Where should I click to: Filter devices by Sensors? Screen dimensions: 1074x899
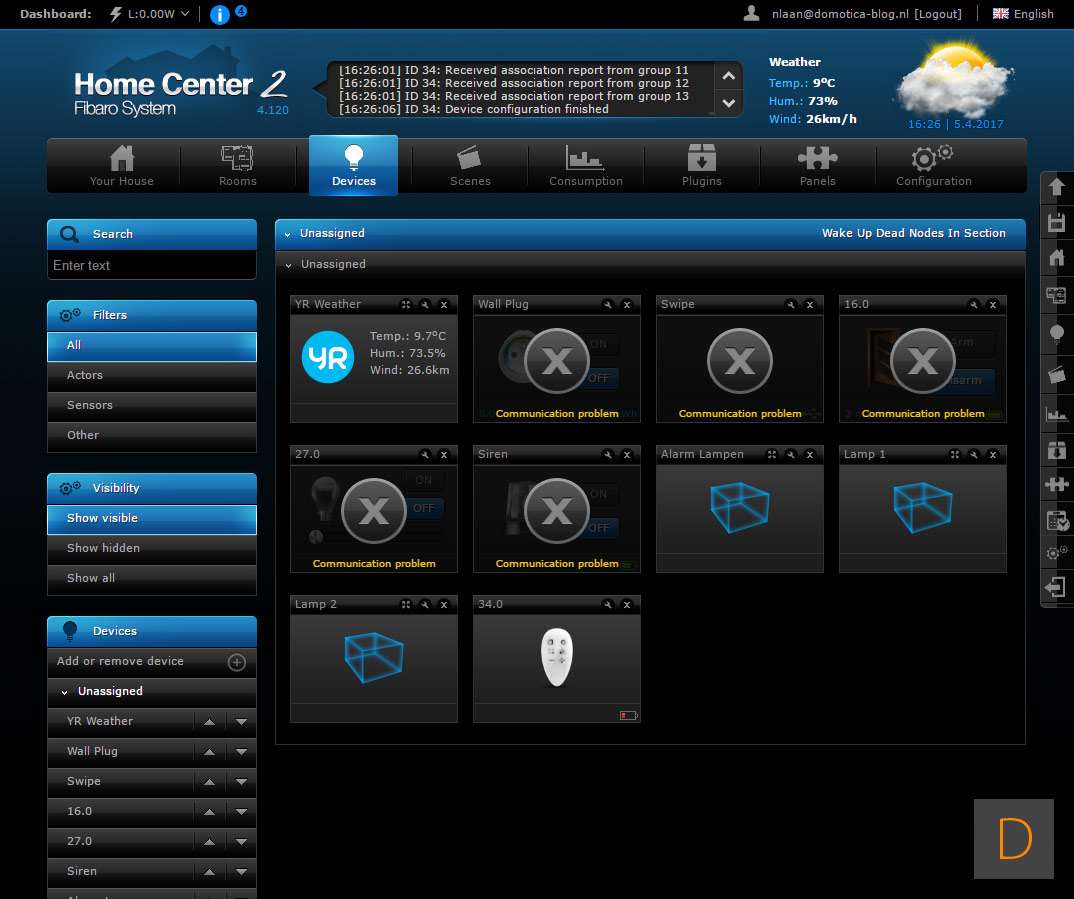pyautogui.click(x=151, y=405)
